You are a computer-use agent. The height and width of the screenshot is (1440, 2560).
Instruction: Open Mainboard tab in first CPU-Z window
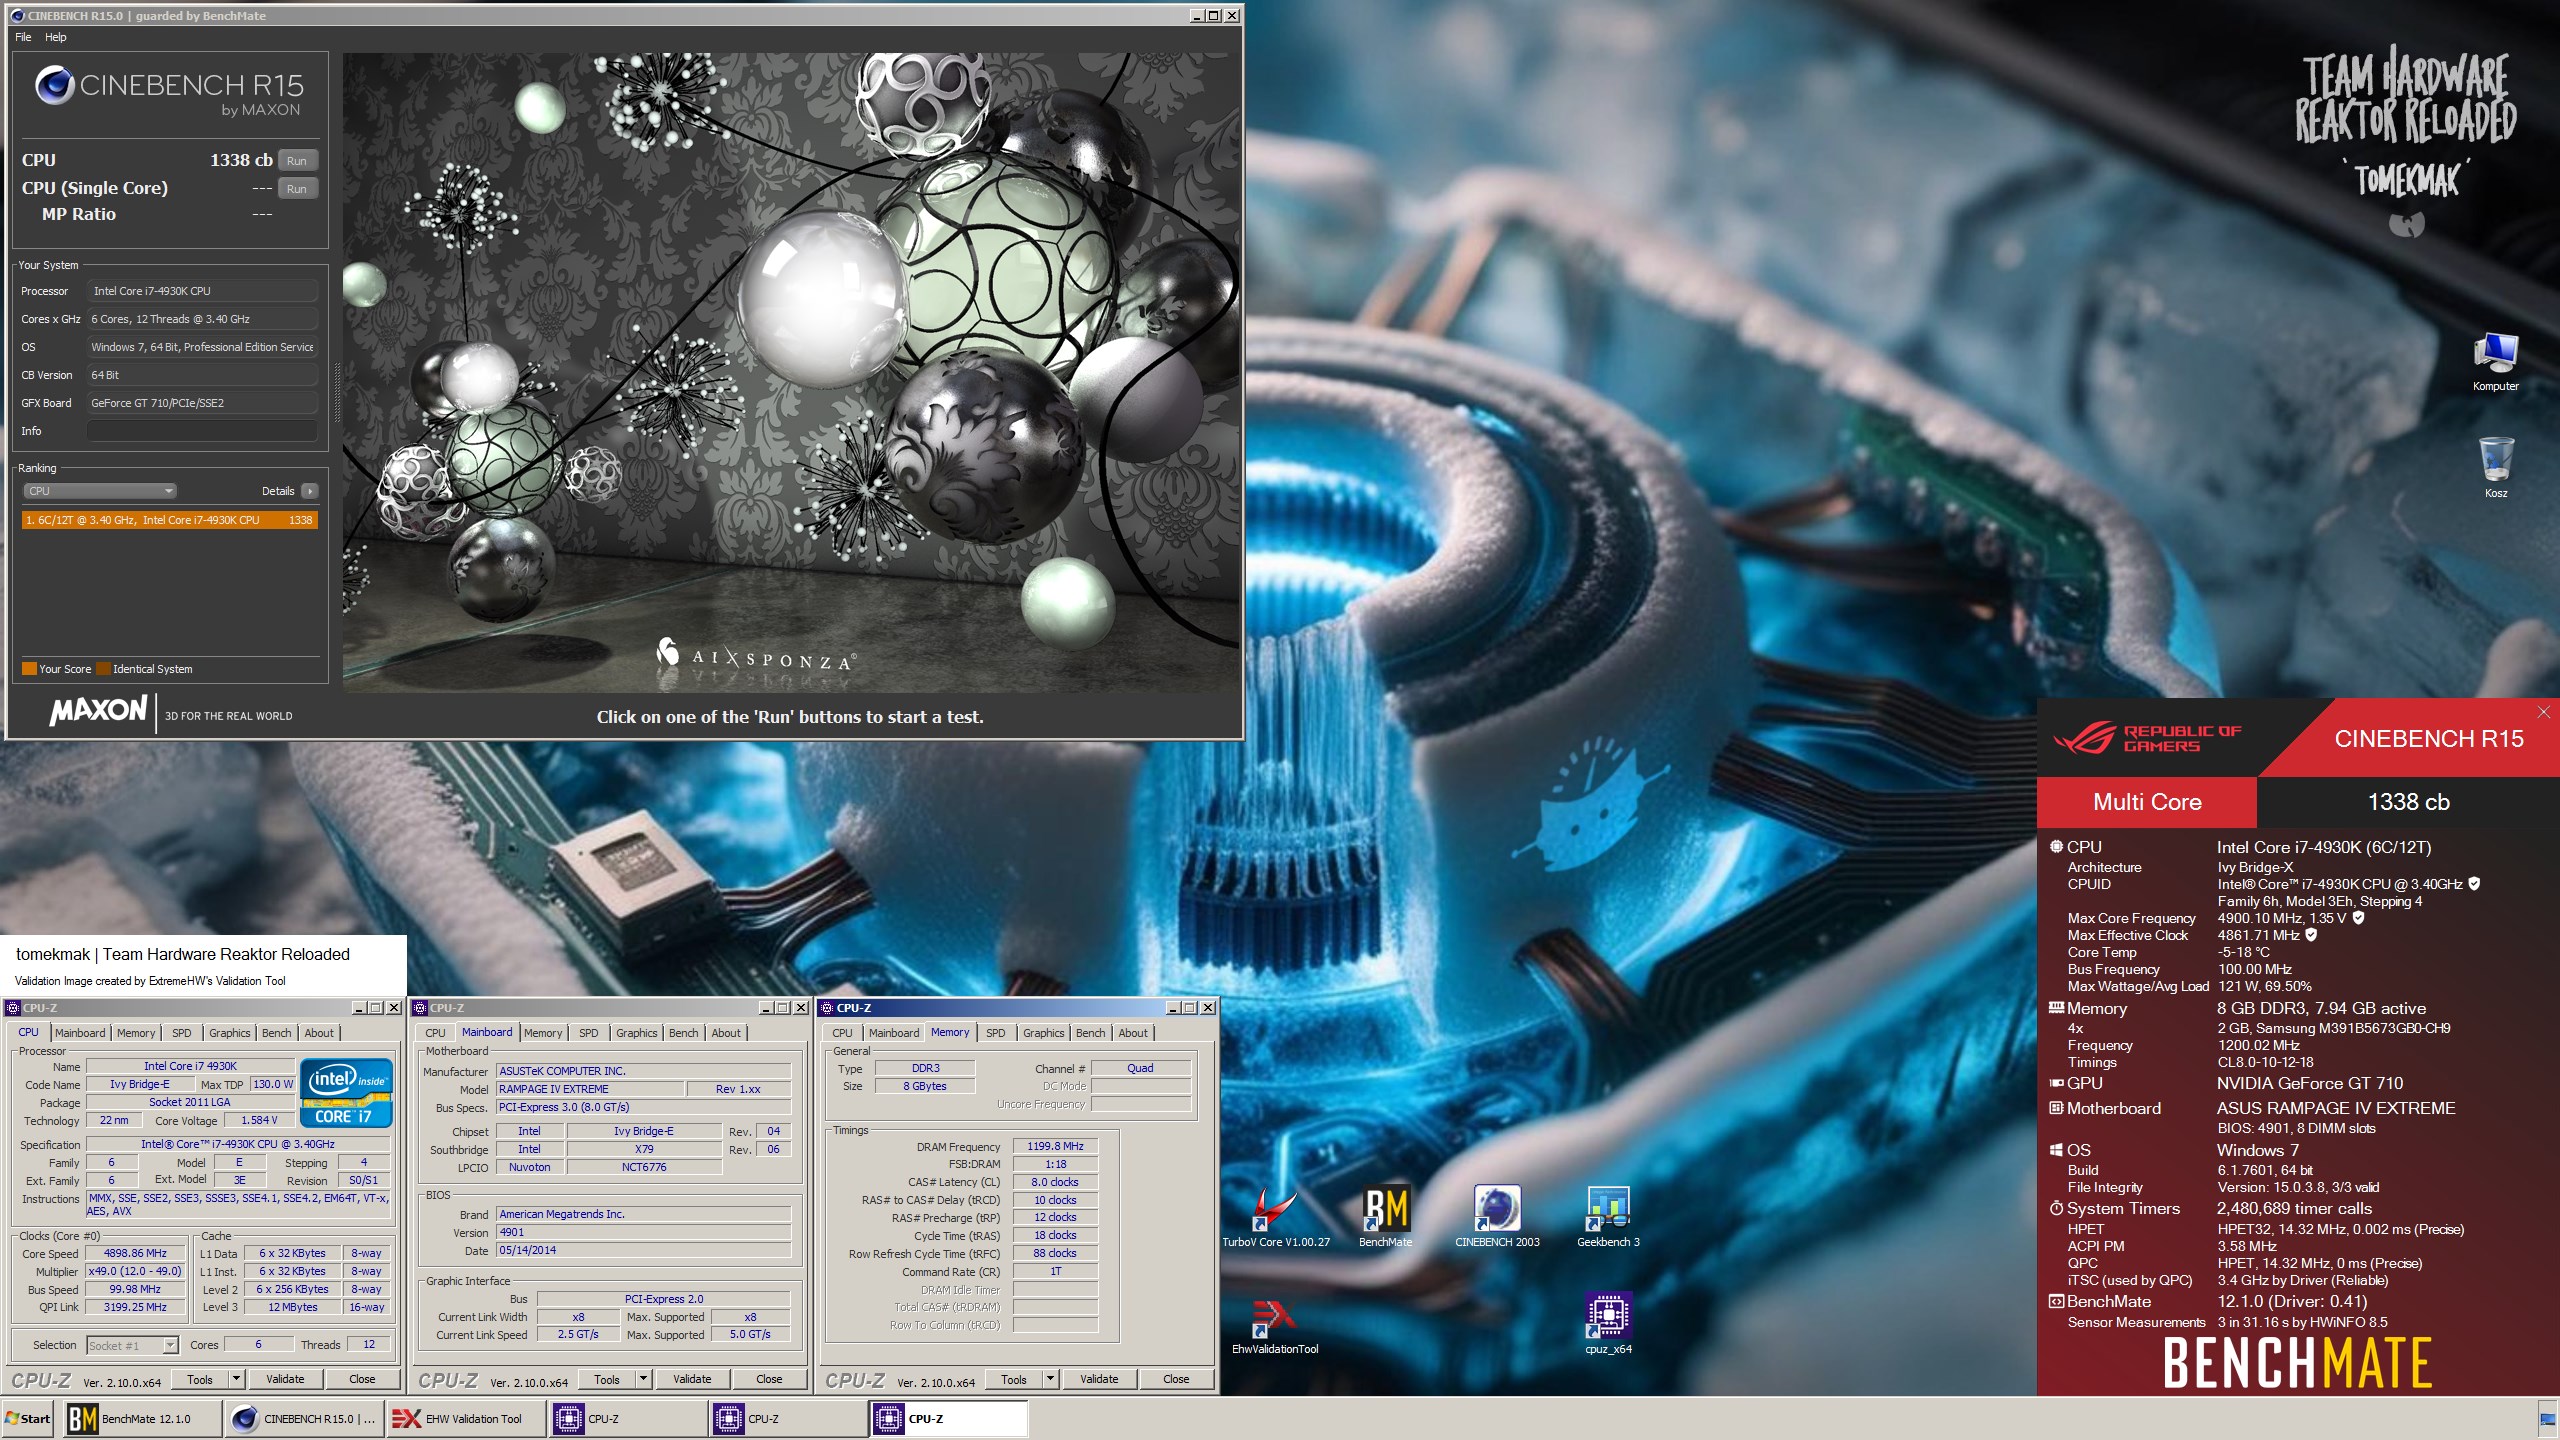point(80,1033)
